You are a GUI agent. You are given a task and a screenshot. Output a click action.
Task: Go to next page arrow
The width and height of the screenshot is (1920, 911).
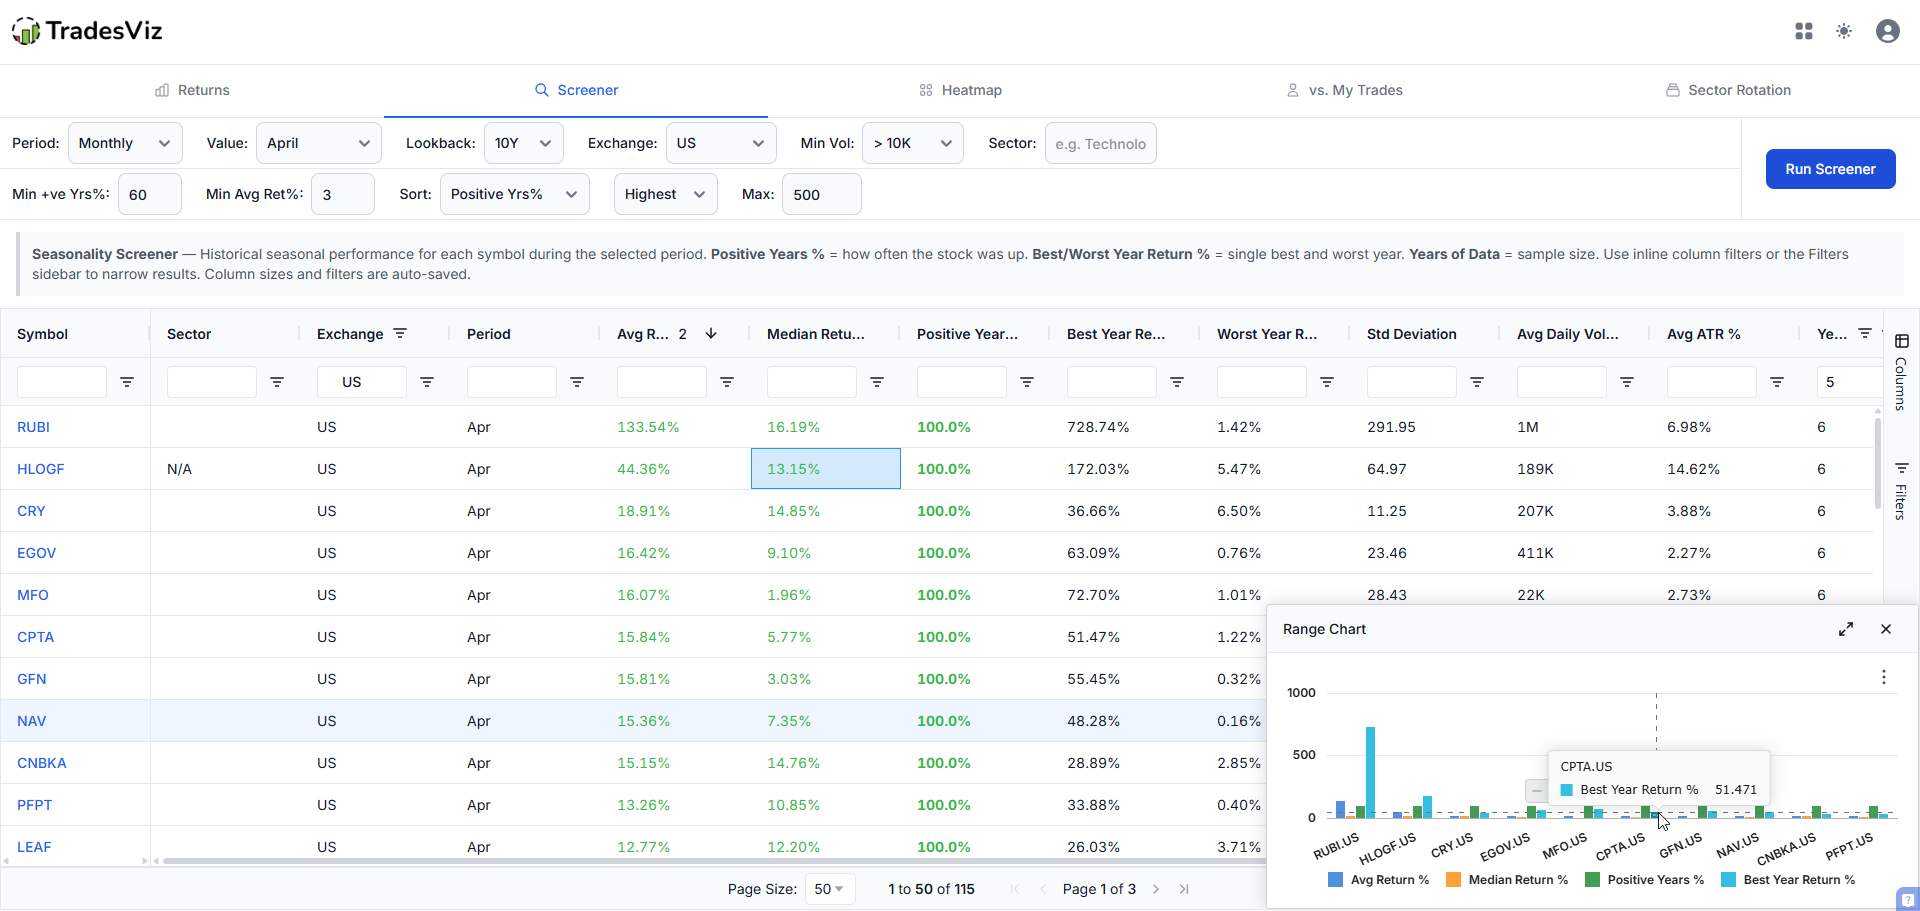1156,889
